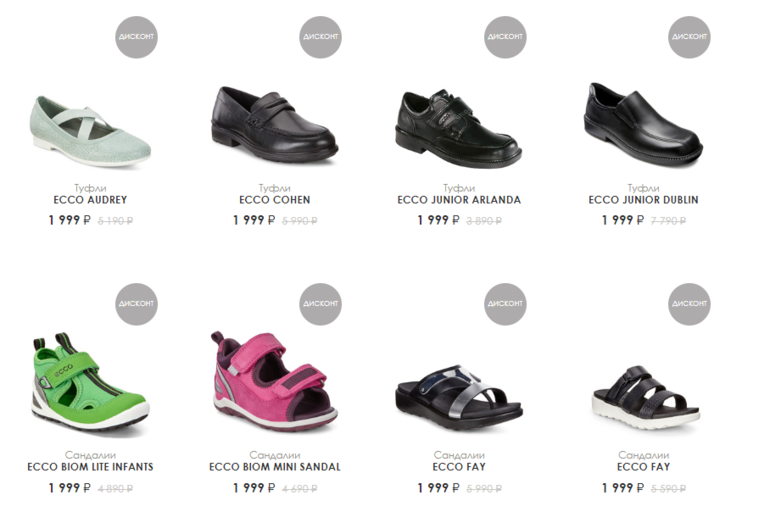Click the discount badge above ECCO AUDREY

(x=136, y=37)
